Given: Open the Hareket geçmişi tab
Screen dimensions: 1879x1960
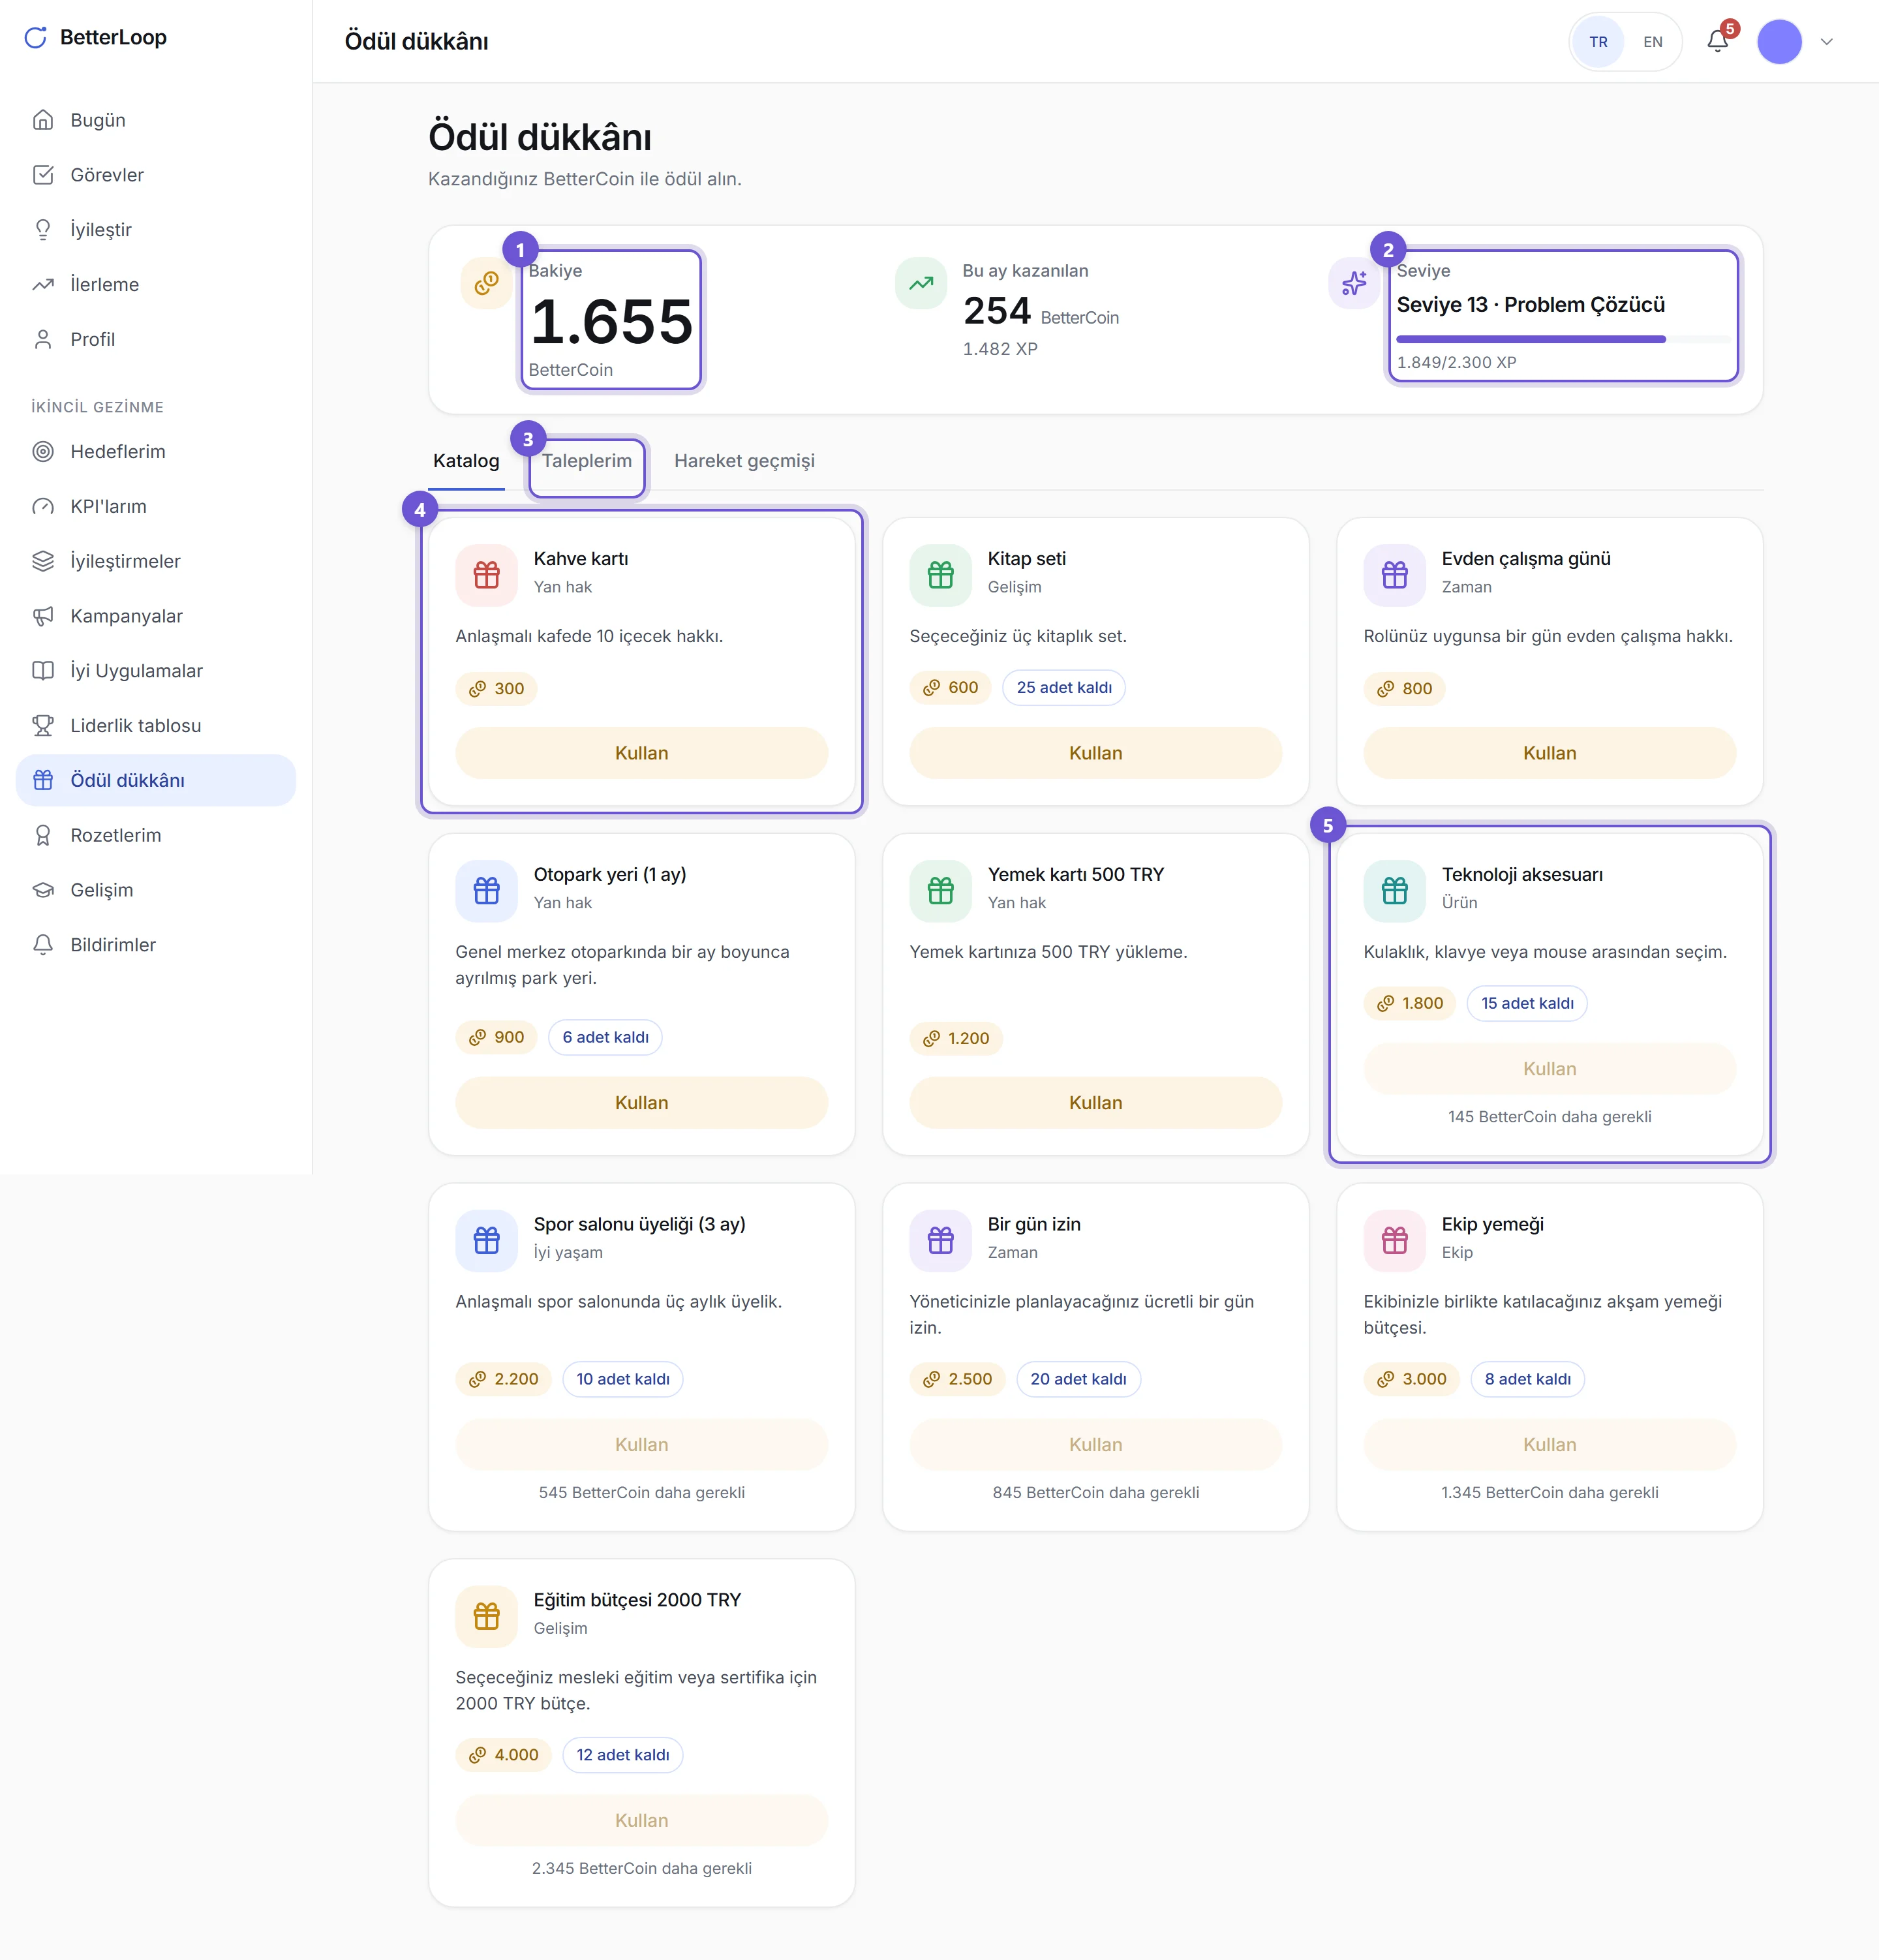Looking at the screenshot, I should click(x=744, y=462).
